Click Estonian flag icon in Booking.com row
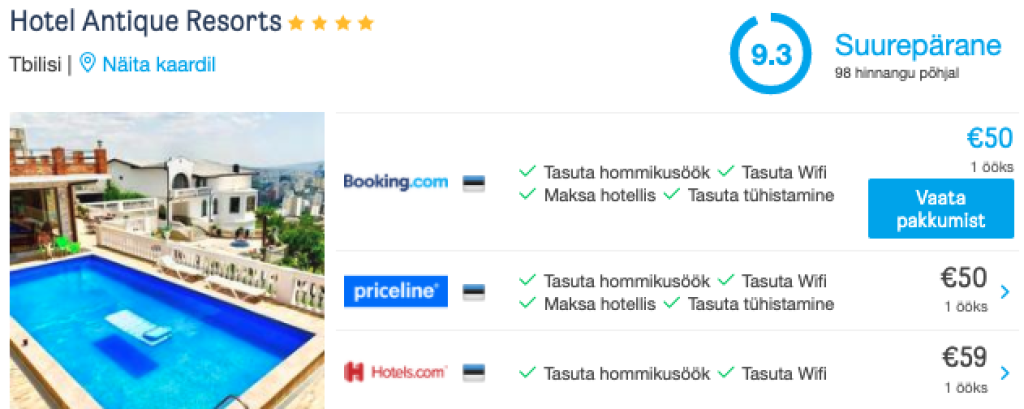Viewport: 1024px width, 409px height. (x=474, y=183)
